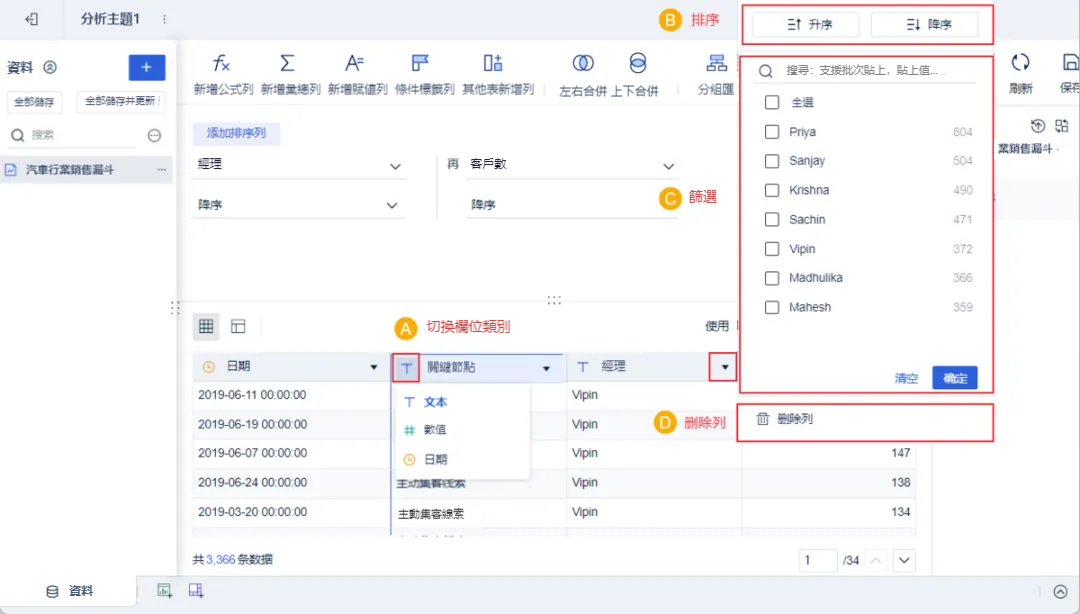Viewport: 1080px width, 614px height.
Task: Click the 其他表新增列 icon
Action: point(493,64)
